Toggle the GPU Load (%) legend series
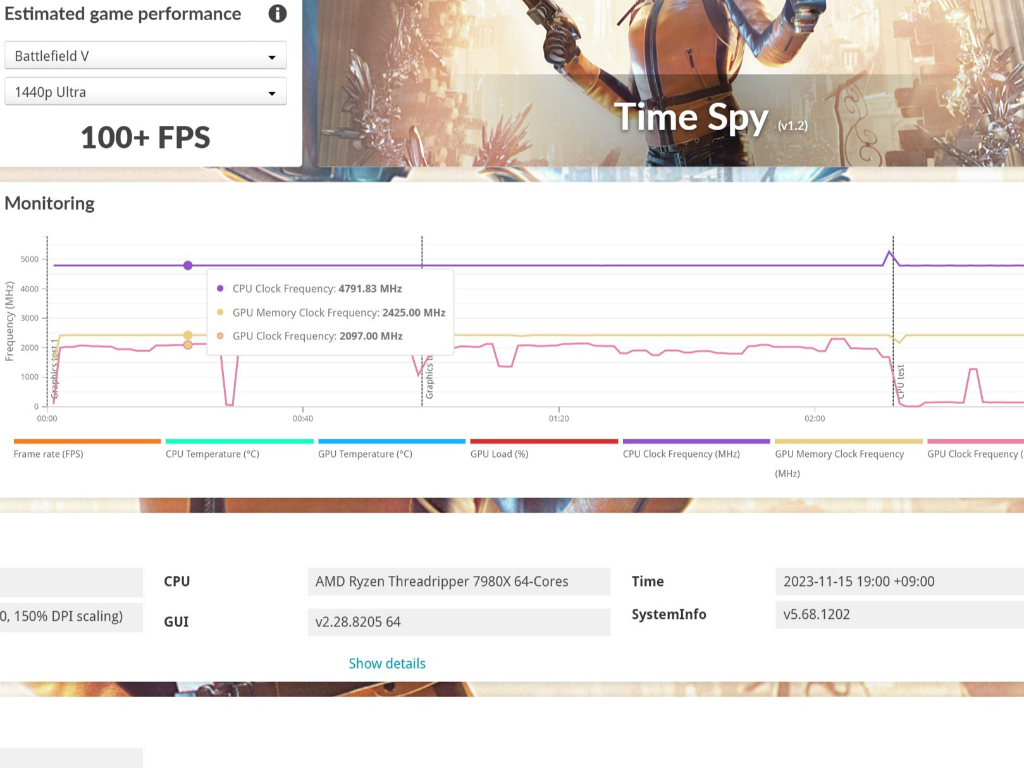 (543, 449)
